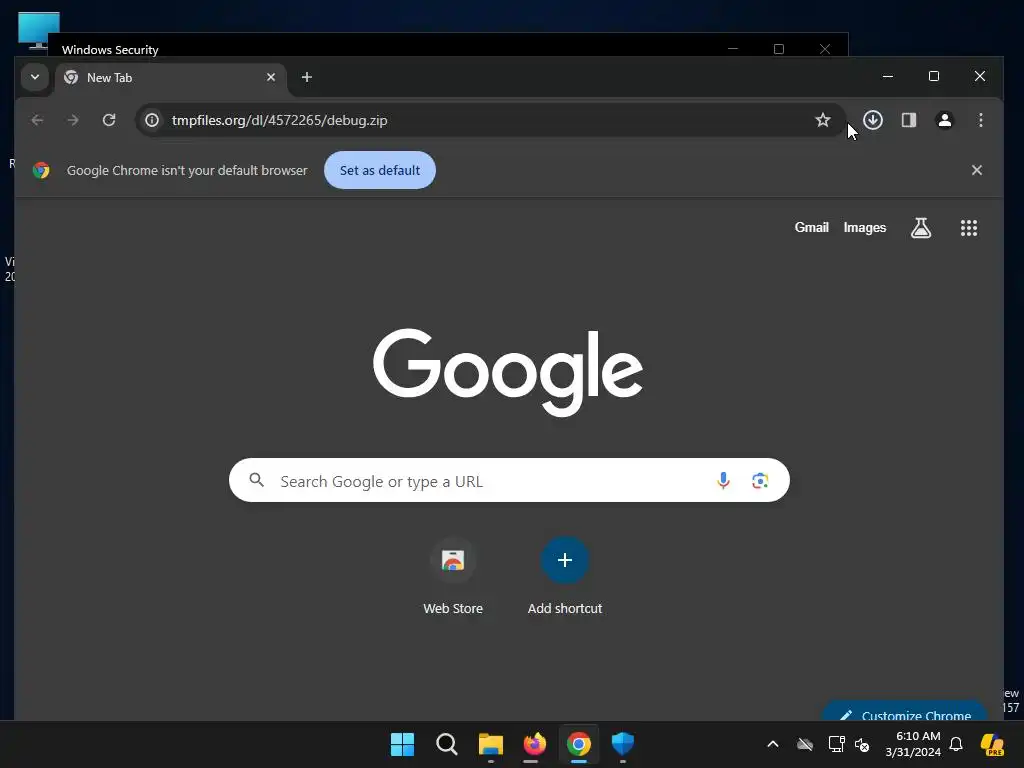The height and width of the screenshot is (768, 1024).
Task: Bookmark this tab with star icon
Action: click(823, 120)
